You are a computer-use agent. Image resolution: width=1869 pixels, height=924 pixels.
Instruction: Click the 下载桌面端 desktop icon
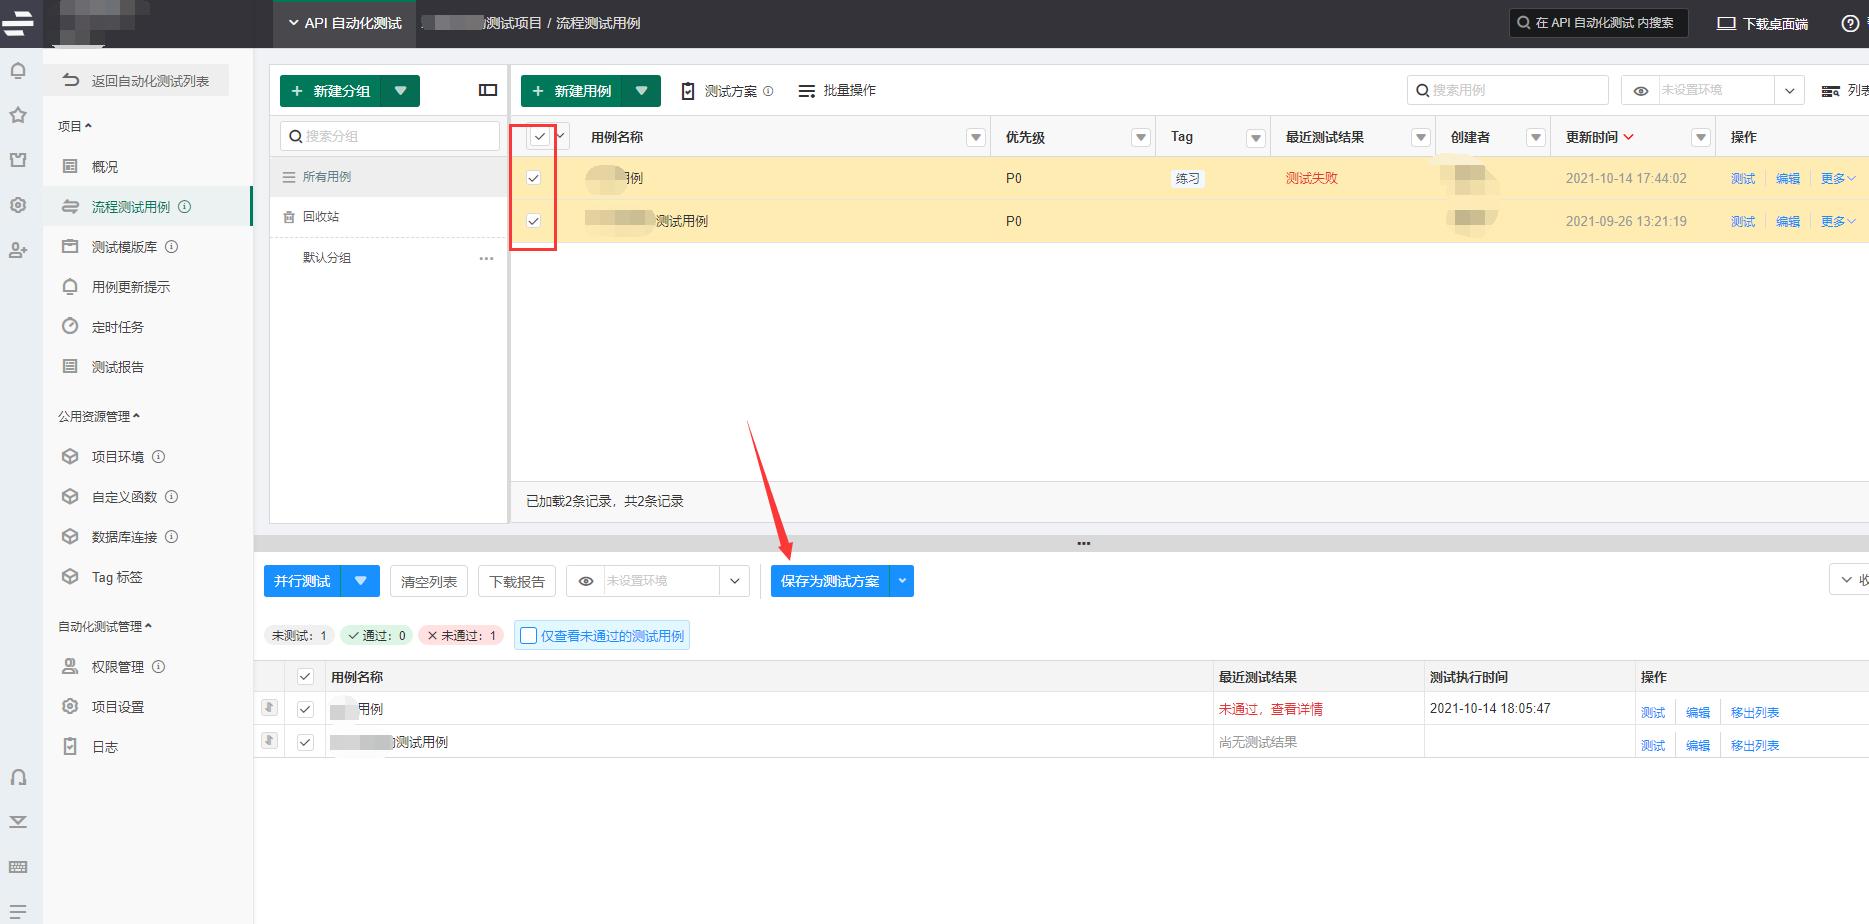(x=1726, y=23)
